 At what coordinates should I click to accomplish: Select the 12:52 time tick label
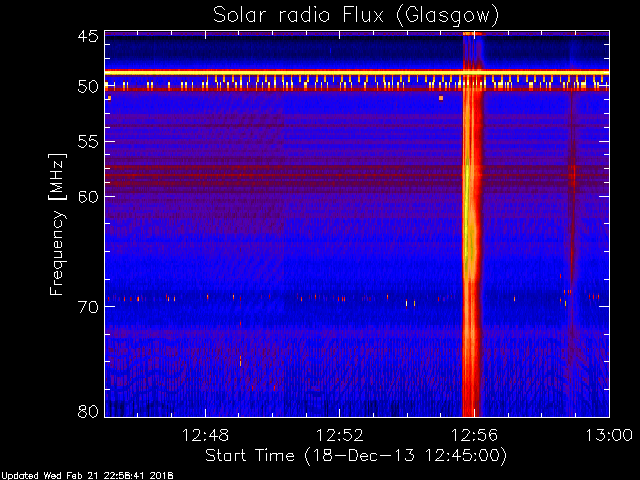pyautogui.click(x=340, y=435)
